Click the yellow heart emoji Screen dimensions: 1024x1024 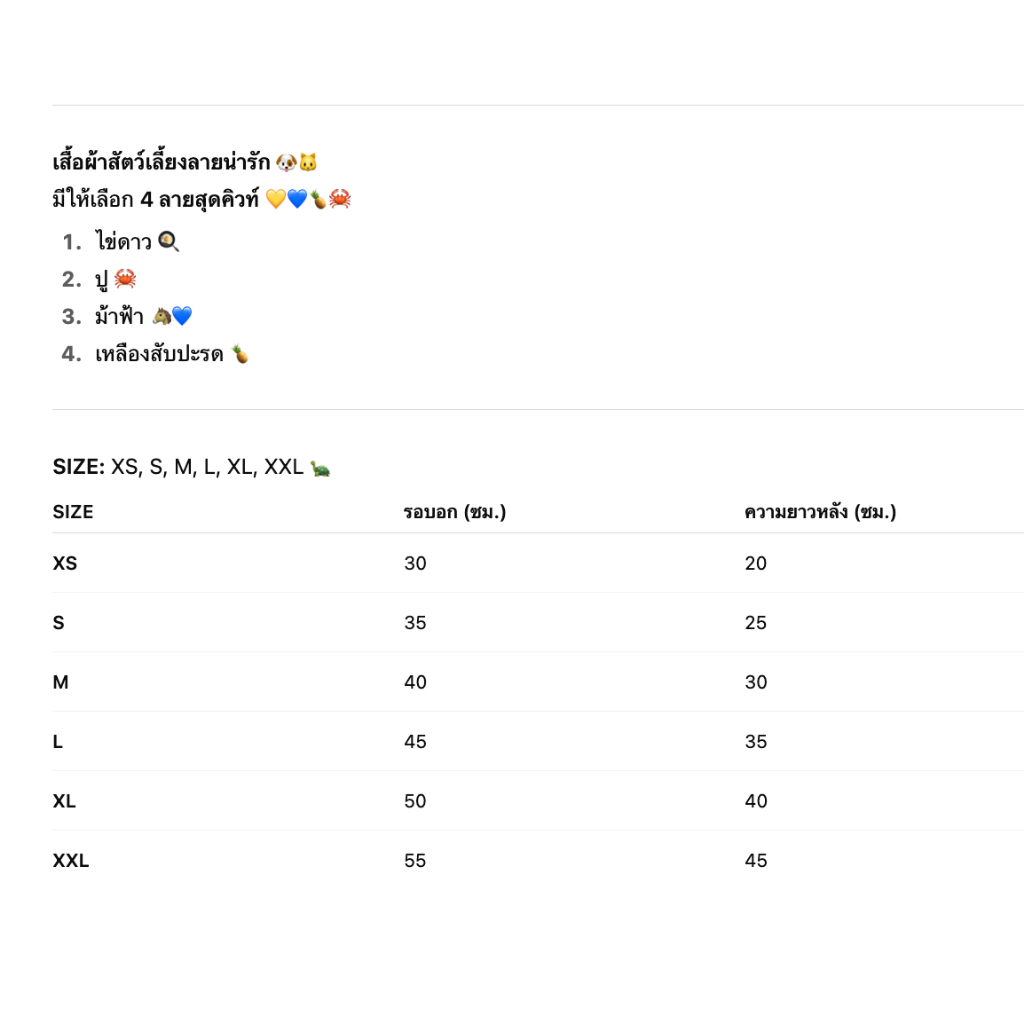click(276, 199)
